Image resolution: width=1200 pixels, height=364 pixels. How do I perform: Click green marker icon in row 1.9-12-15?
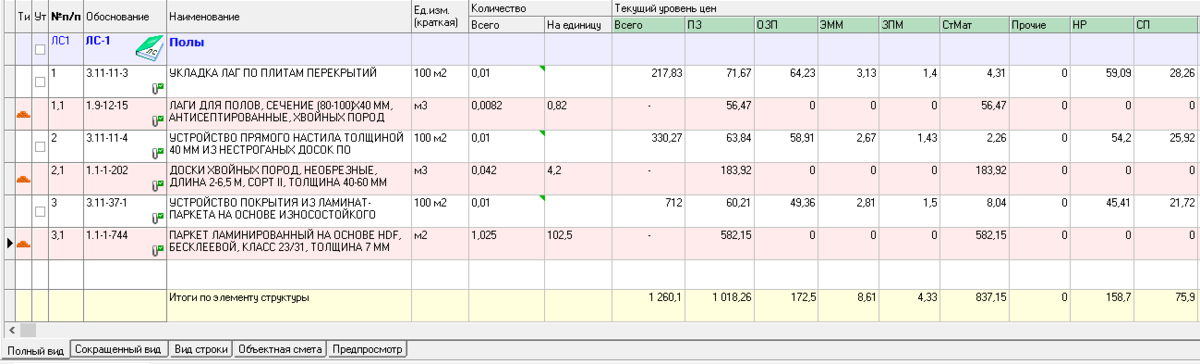pos(158,121)
